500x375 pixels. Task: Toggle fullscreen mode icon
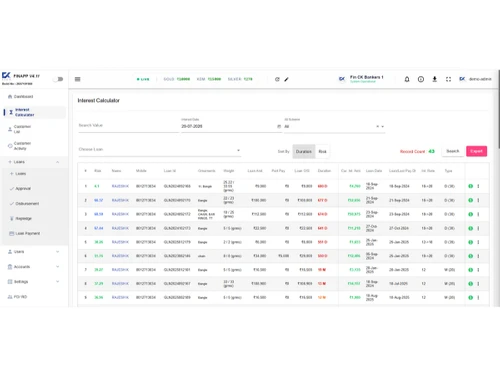448,79
